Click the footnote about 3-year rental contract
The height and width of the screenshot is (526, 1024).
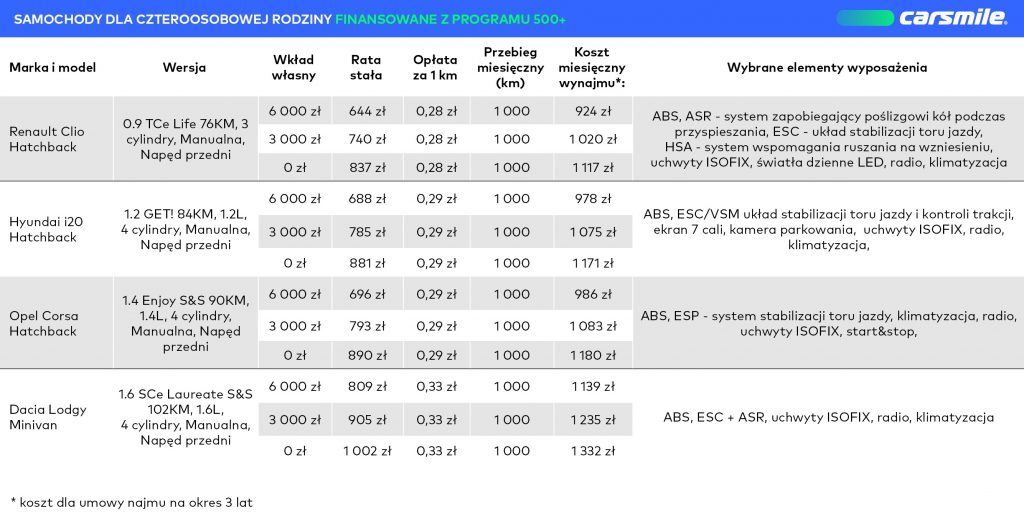pyautogui.click(x=130, y=501)
